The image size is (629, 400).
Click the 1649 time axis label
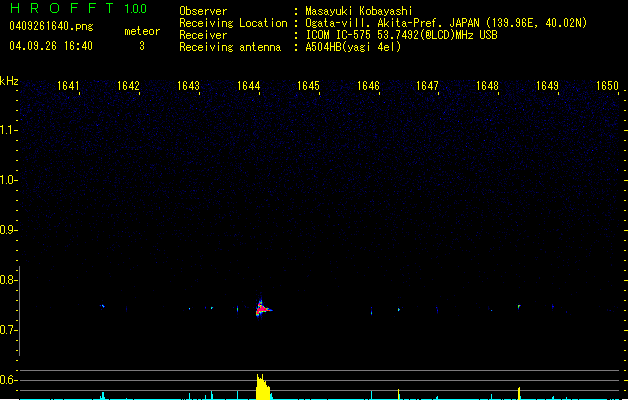[x=547, y=86]
